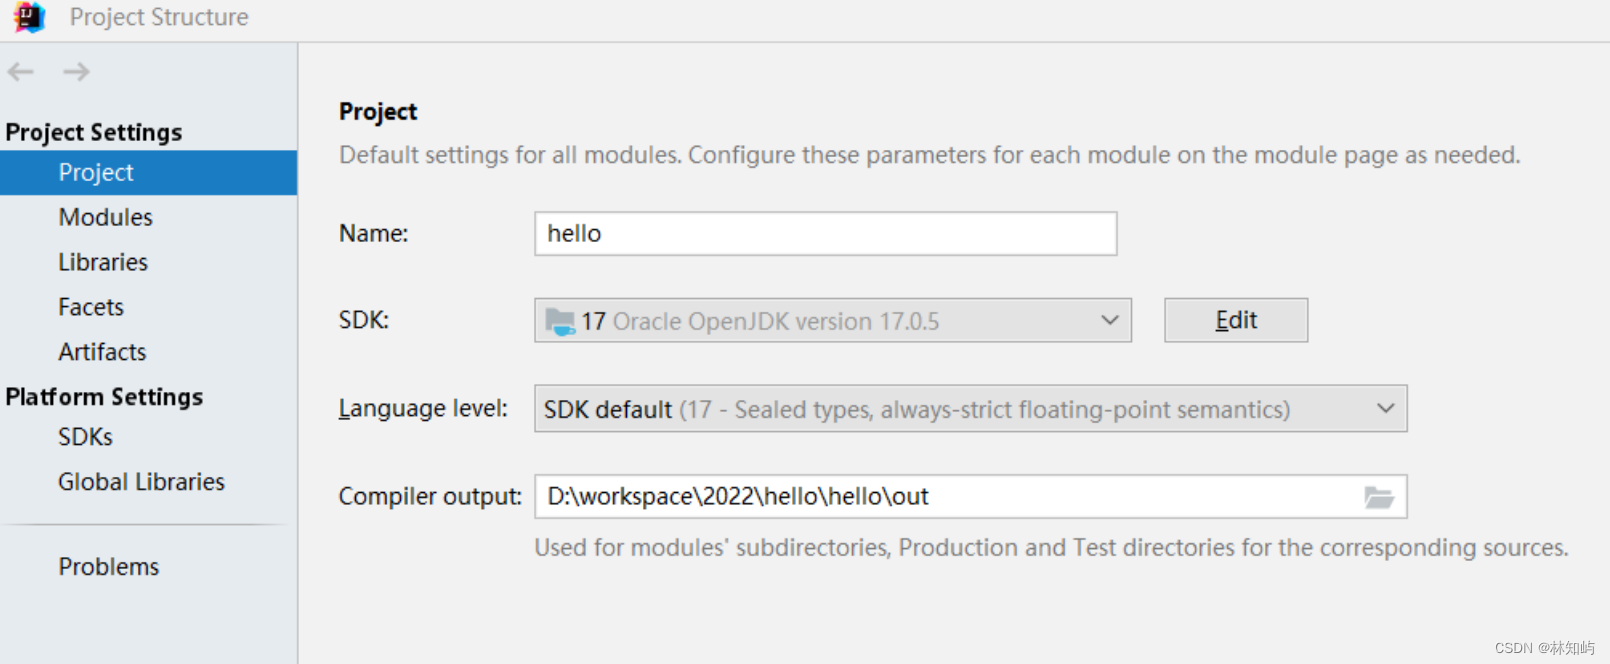Image resolution: width=1610 pixels, height=664 pixels.
Task: Select SDKs under Platform Settings
Action: tap(84, 437)
